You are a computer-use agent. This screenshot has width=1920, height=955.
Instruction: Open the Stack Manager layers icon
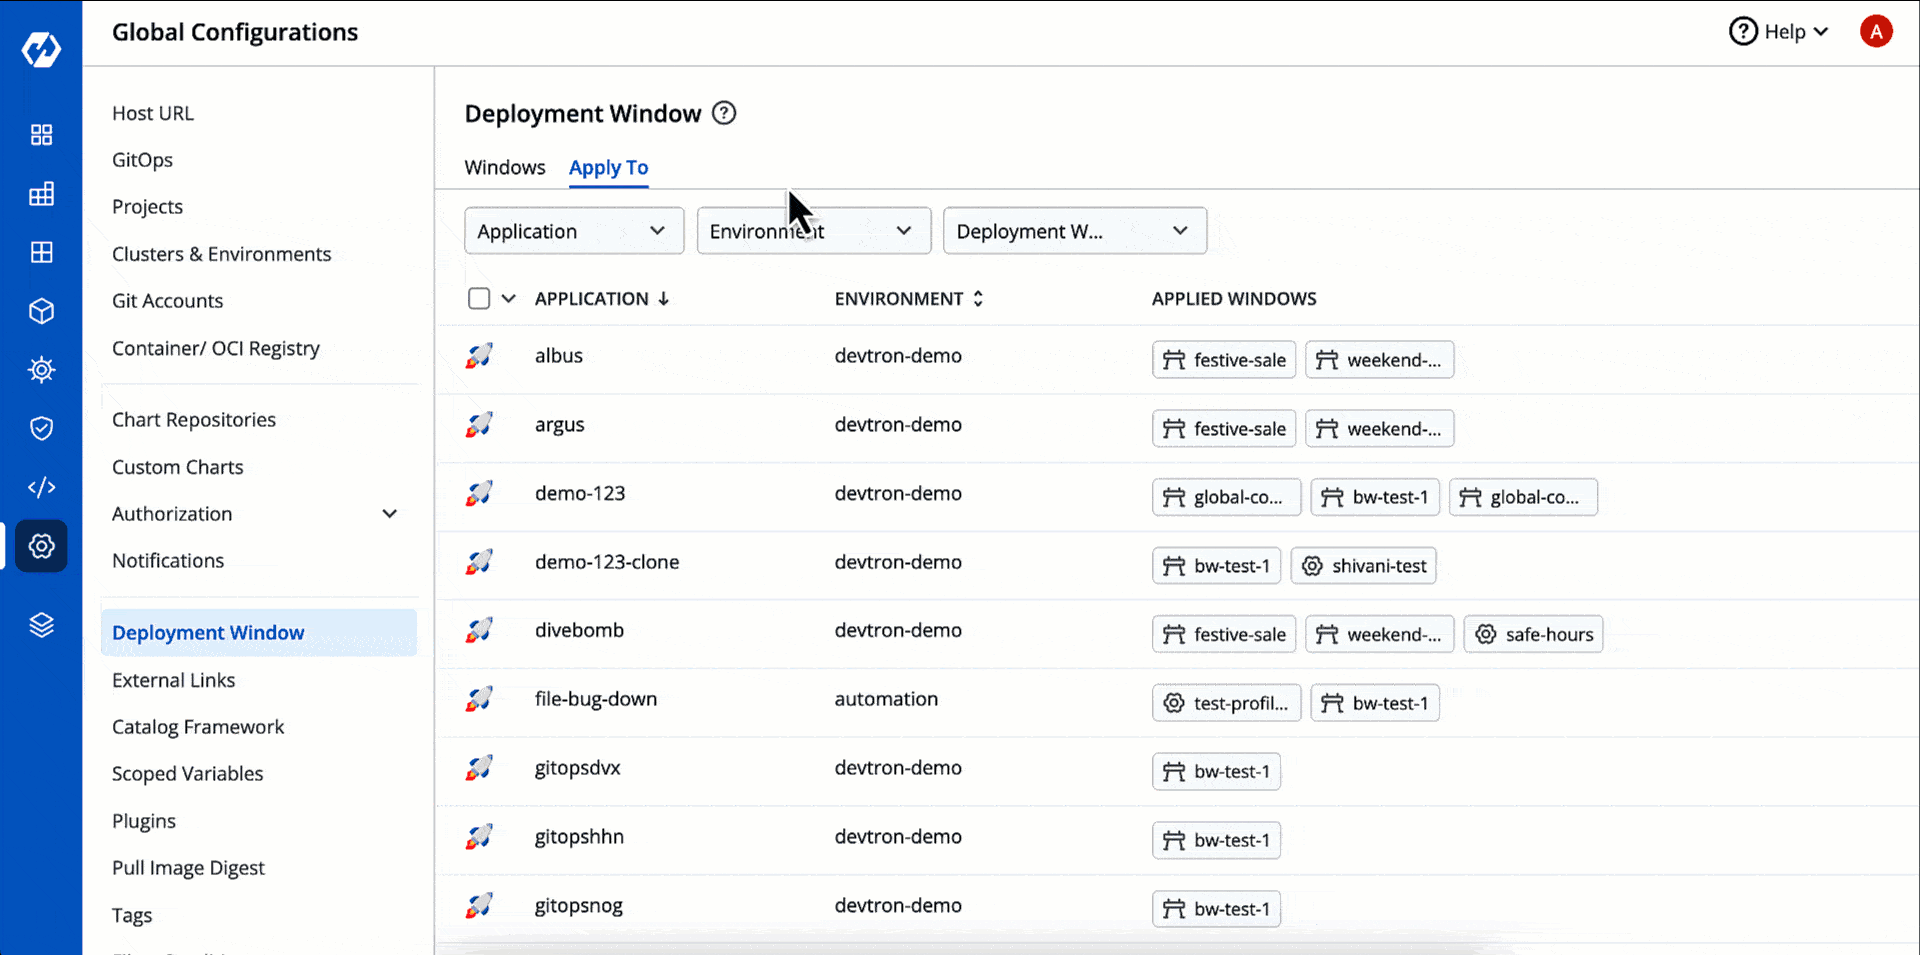click(41, 625)
